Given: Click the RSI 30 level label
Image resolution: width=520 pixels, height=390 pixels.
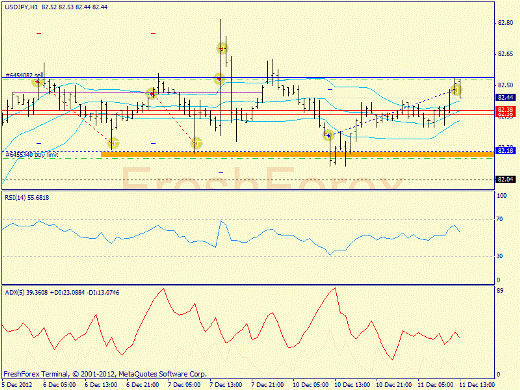Looking at the screenshot, I should pyautogui.click(x=500, y=256).
